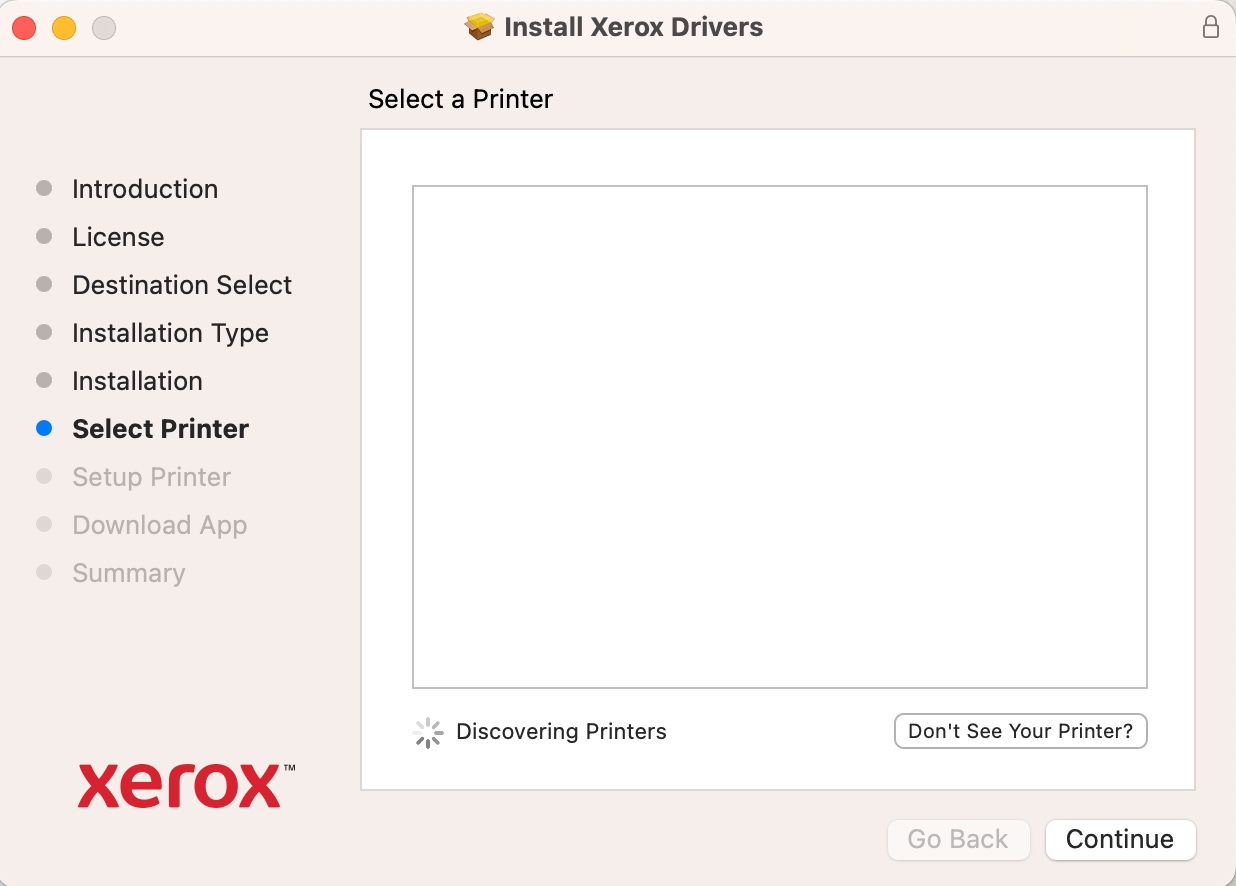The width and height of the screenshot is (1236, 886).
Task: Select the Introduction step in the sidebar
Action: (x=145, y=188)
